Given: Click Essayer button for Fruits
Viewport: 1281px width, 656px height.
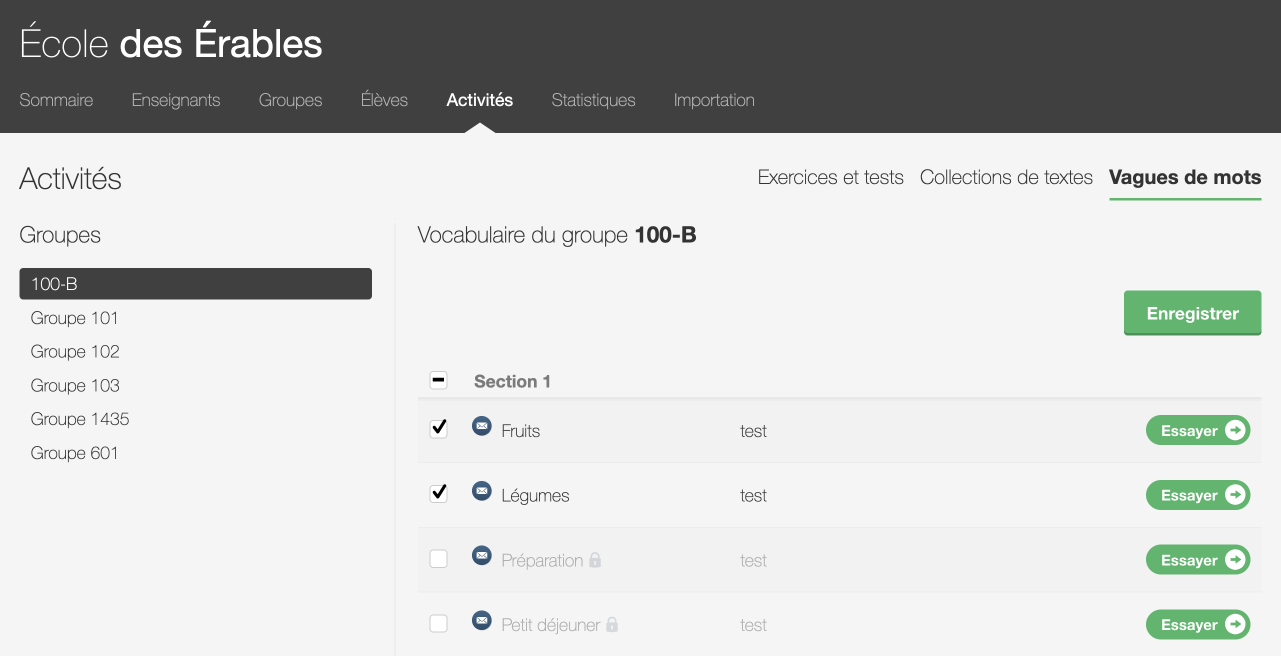Looking at the screenshot, I should pyautogui.click(x=1197, y=431).
